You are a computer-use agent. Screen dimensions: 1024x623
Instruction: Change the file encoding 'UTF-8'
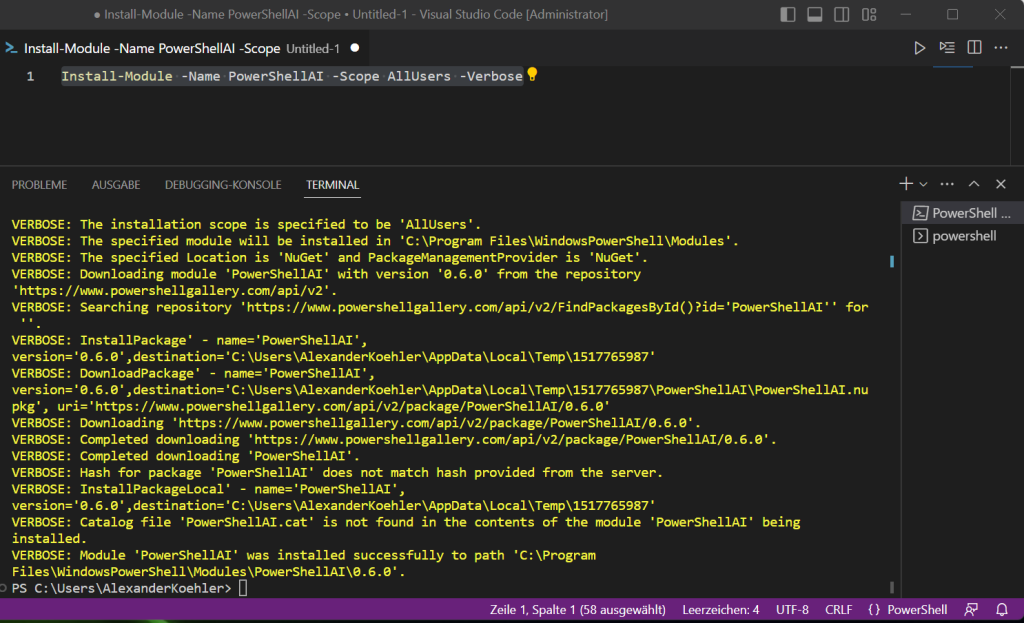click(792, 610)
